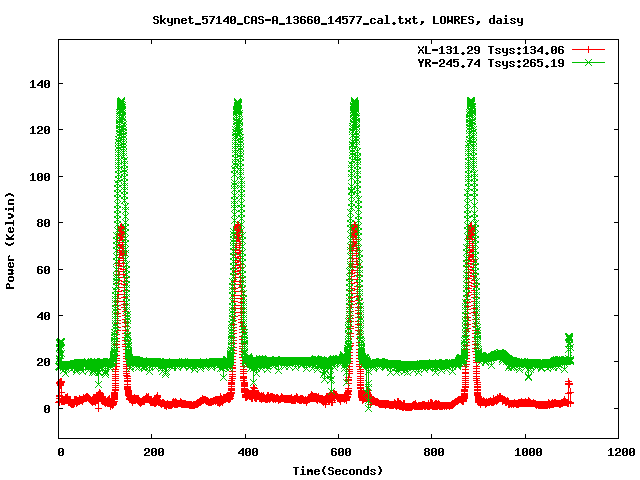Select legend entry YR-245.74 Tsys:265.19
Image resolution: width=640 pixels, height=480 pixels.
[491, 63]
